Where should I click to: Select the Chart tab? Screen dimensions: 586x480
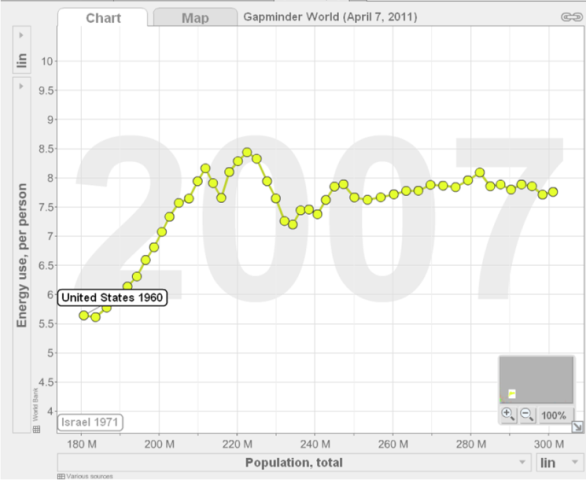point(103,18)
